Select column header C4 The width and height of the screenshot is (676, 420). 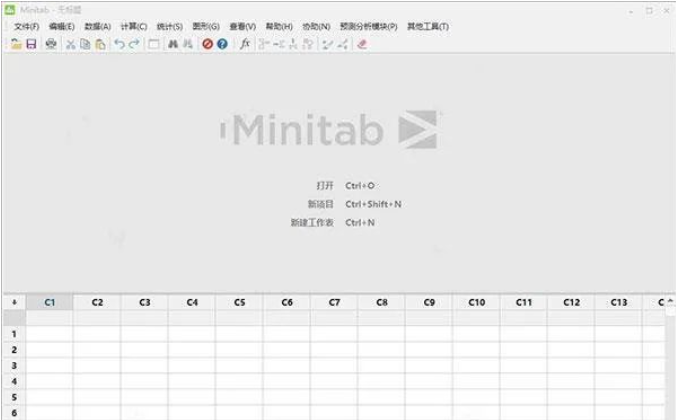click(x=192, y=302)
